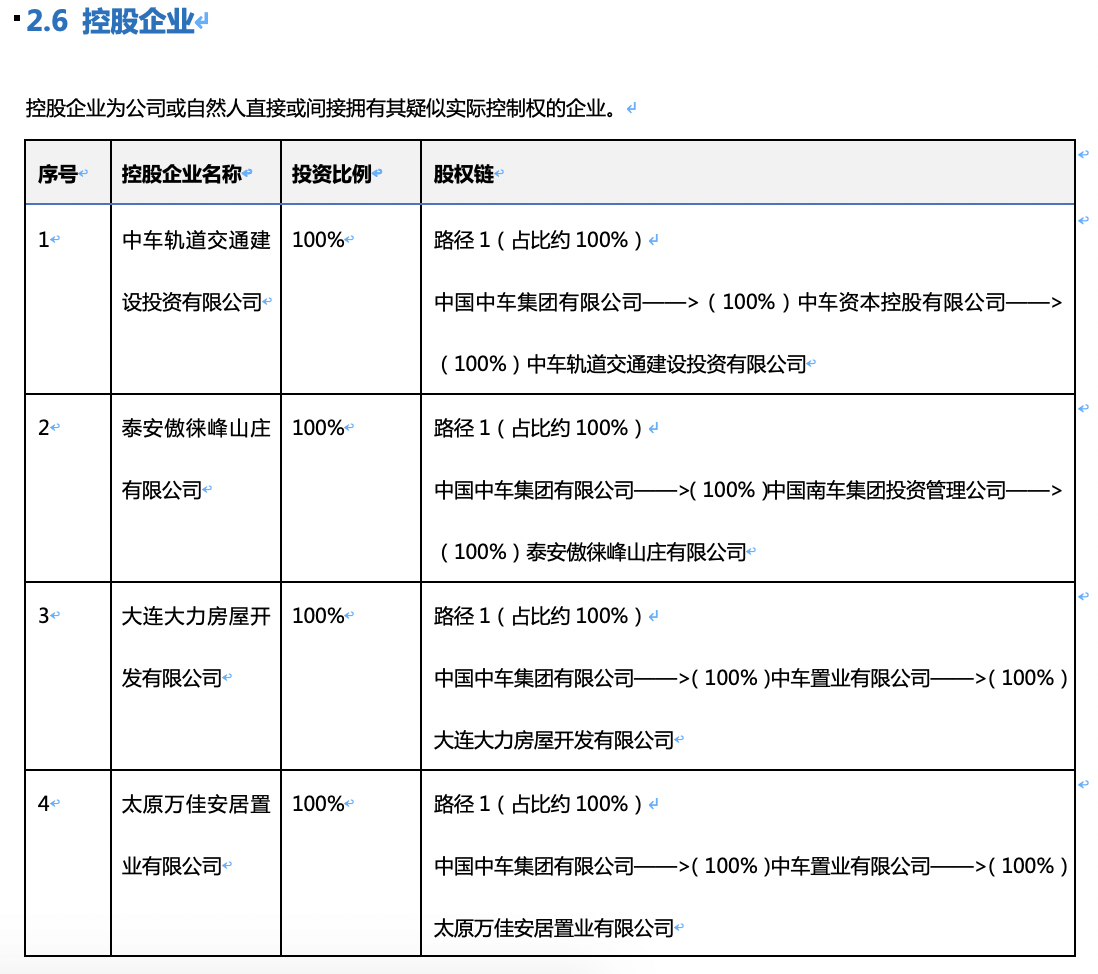Click serial number cell "1"
This screenshot has height=974, width=1098.
(43, 240)
